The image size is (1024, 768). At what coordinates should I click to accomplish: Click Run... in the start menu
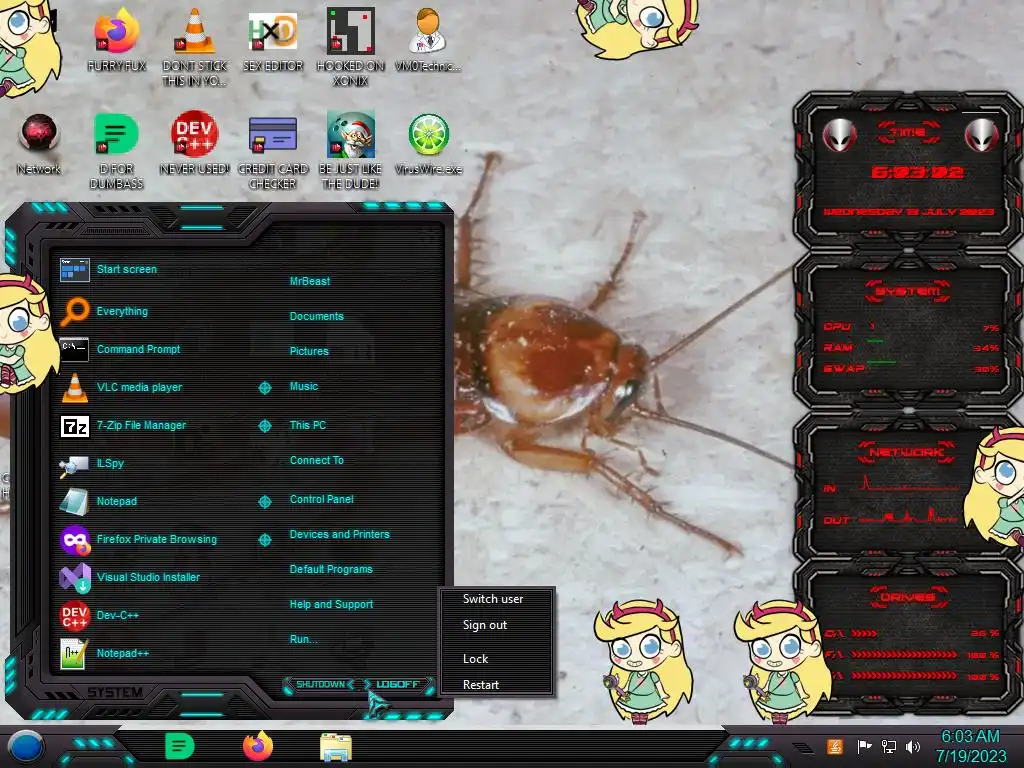(x=304, y=639)
